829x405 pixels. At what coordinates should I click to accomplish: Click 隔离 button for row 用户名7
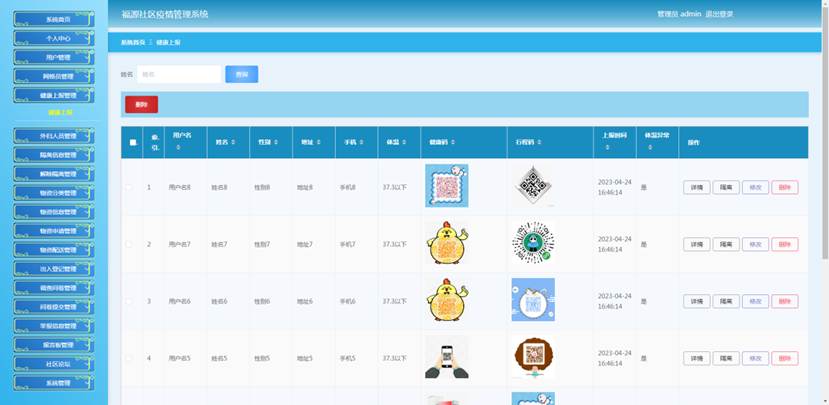726,244
